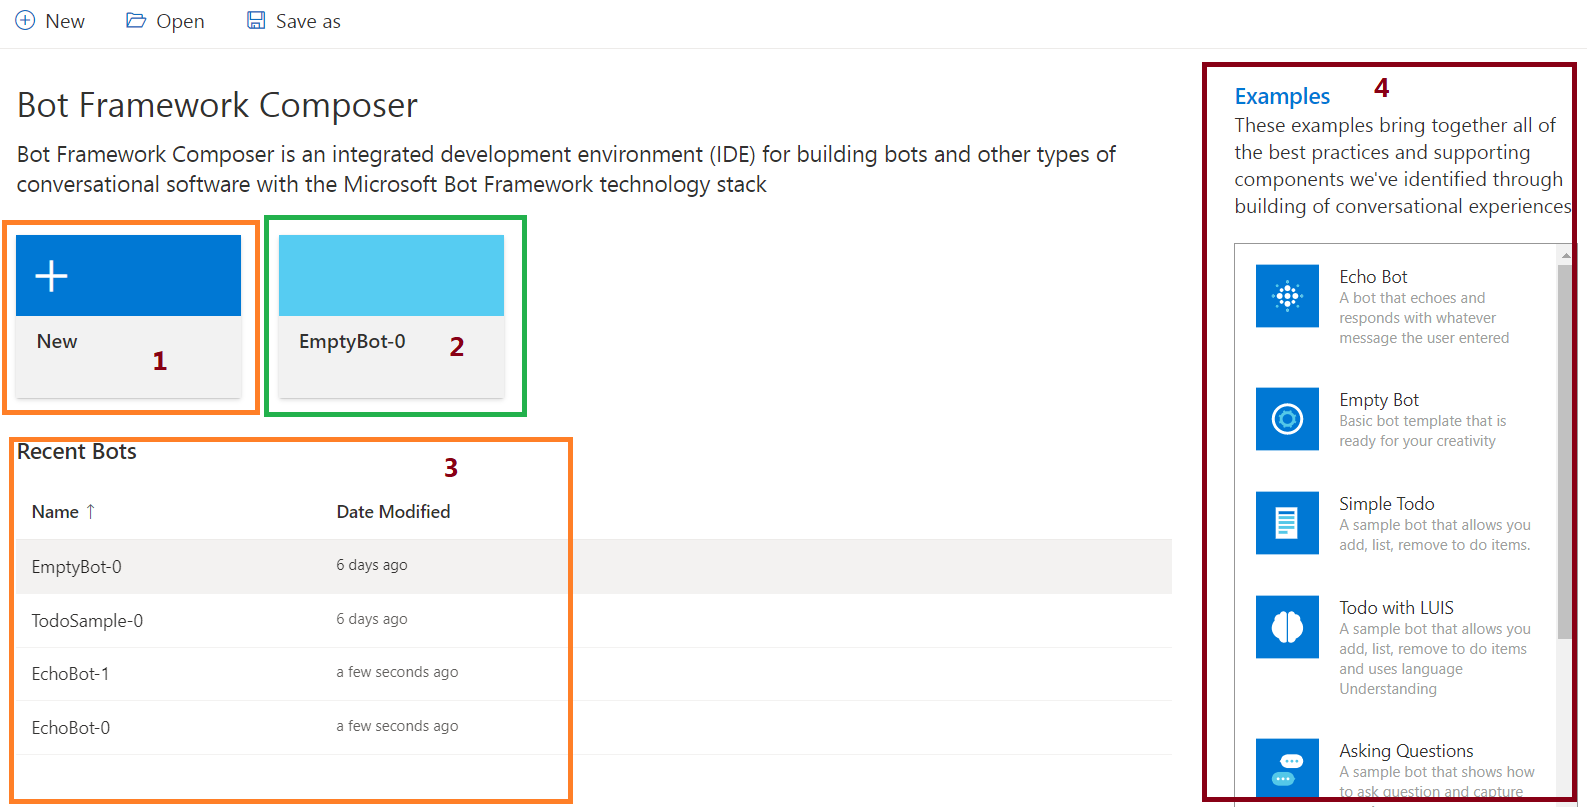Click the plus icon on New tile
The width and height of the screenshot is (1587, 807).
tap(51, 275)
